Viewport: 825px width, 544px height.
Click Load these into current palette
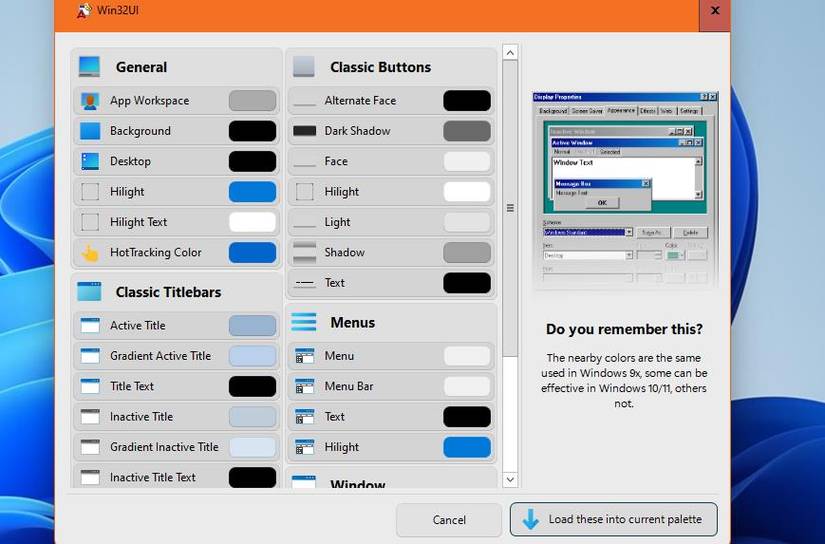pyautogui.click(x=613, y=519)
